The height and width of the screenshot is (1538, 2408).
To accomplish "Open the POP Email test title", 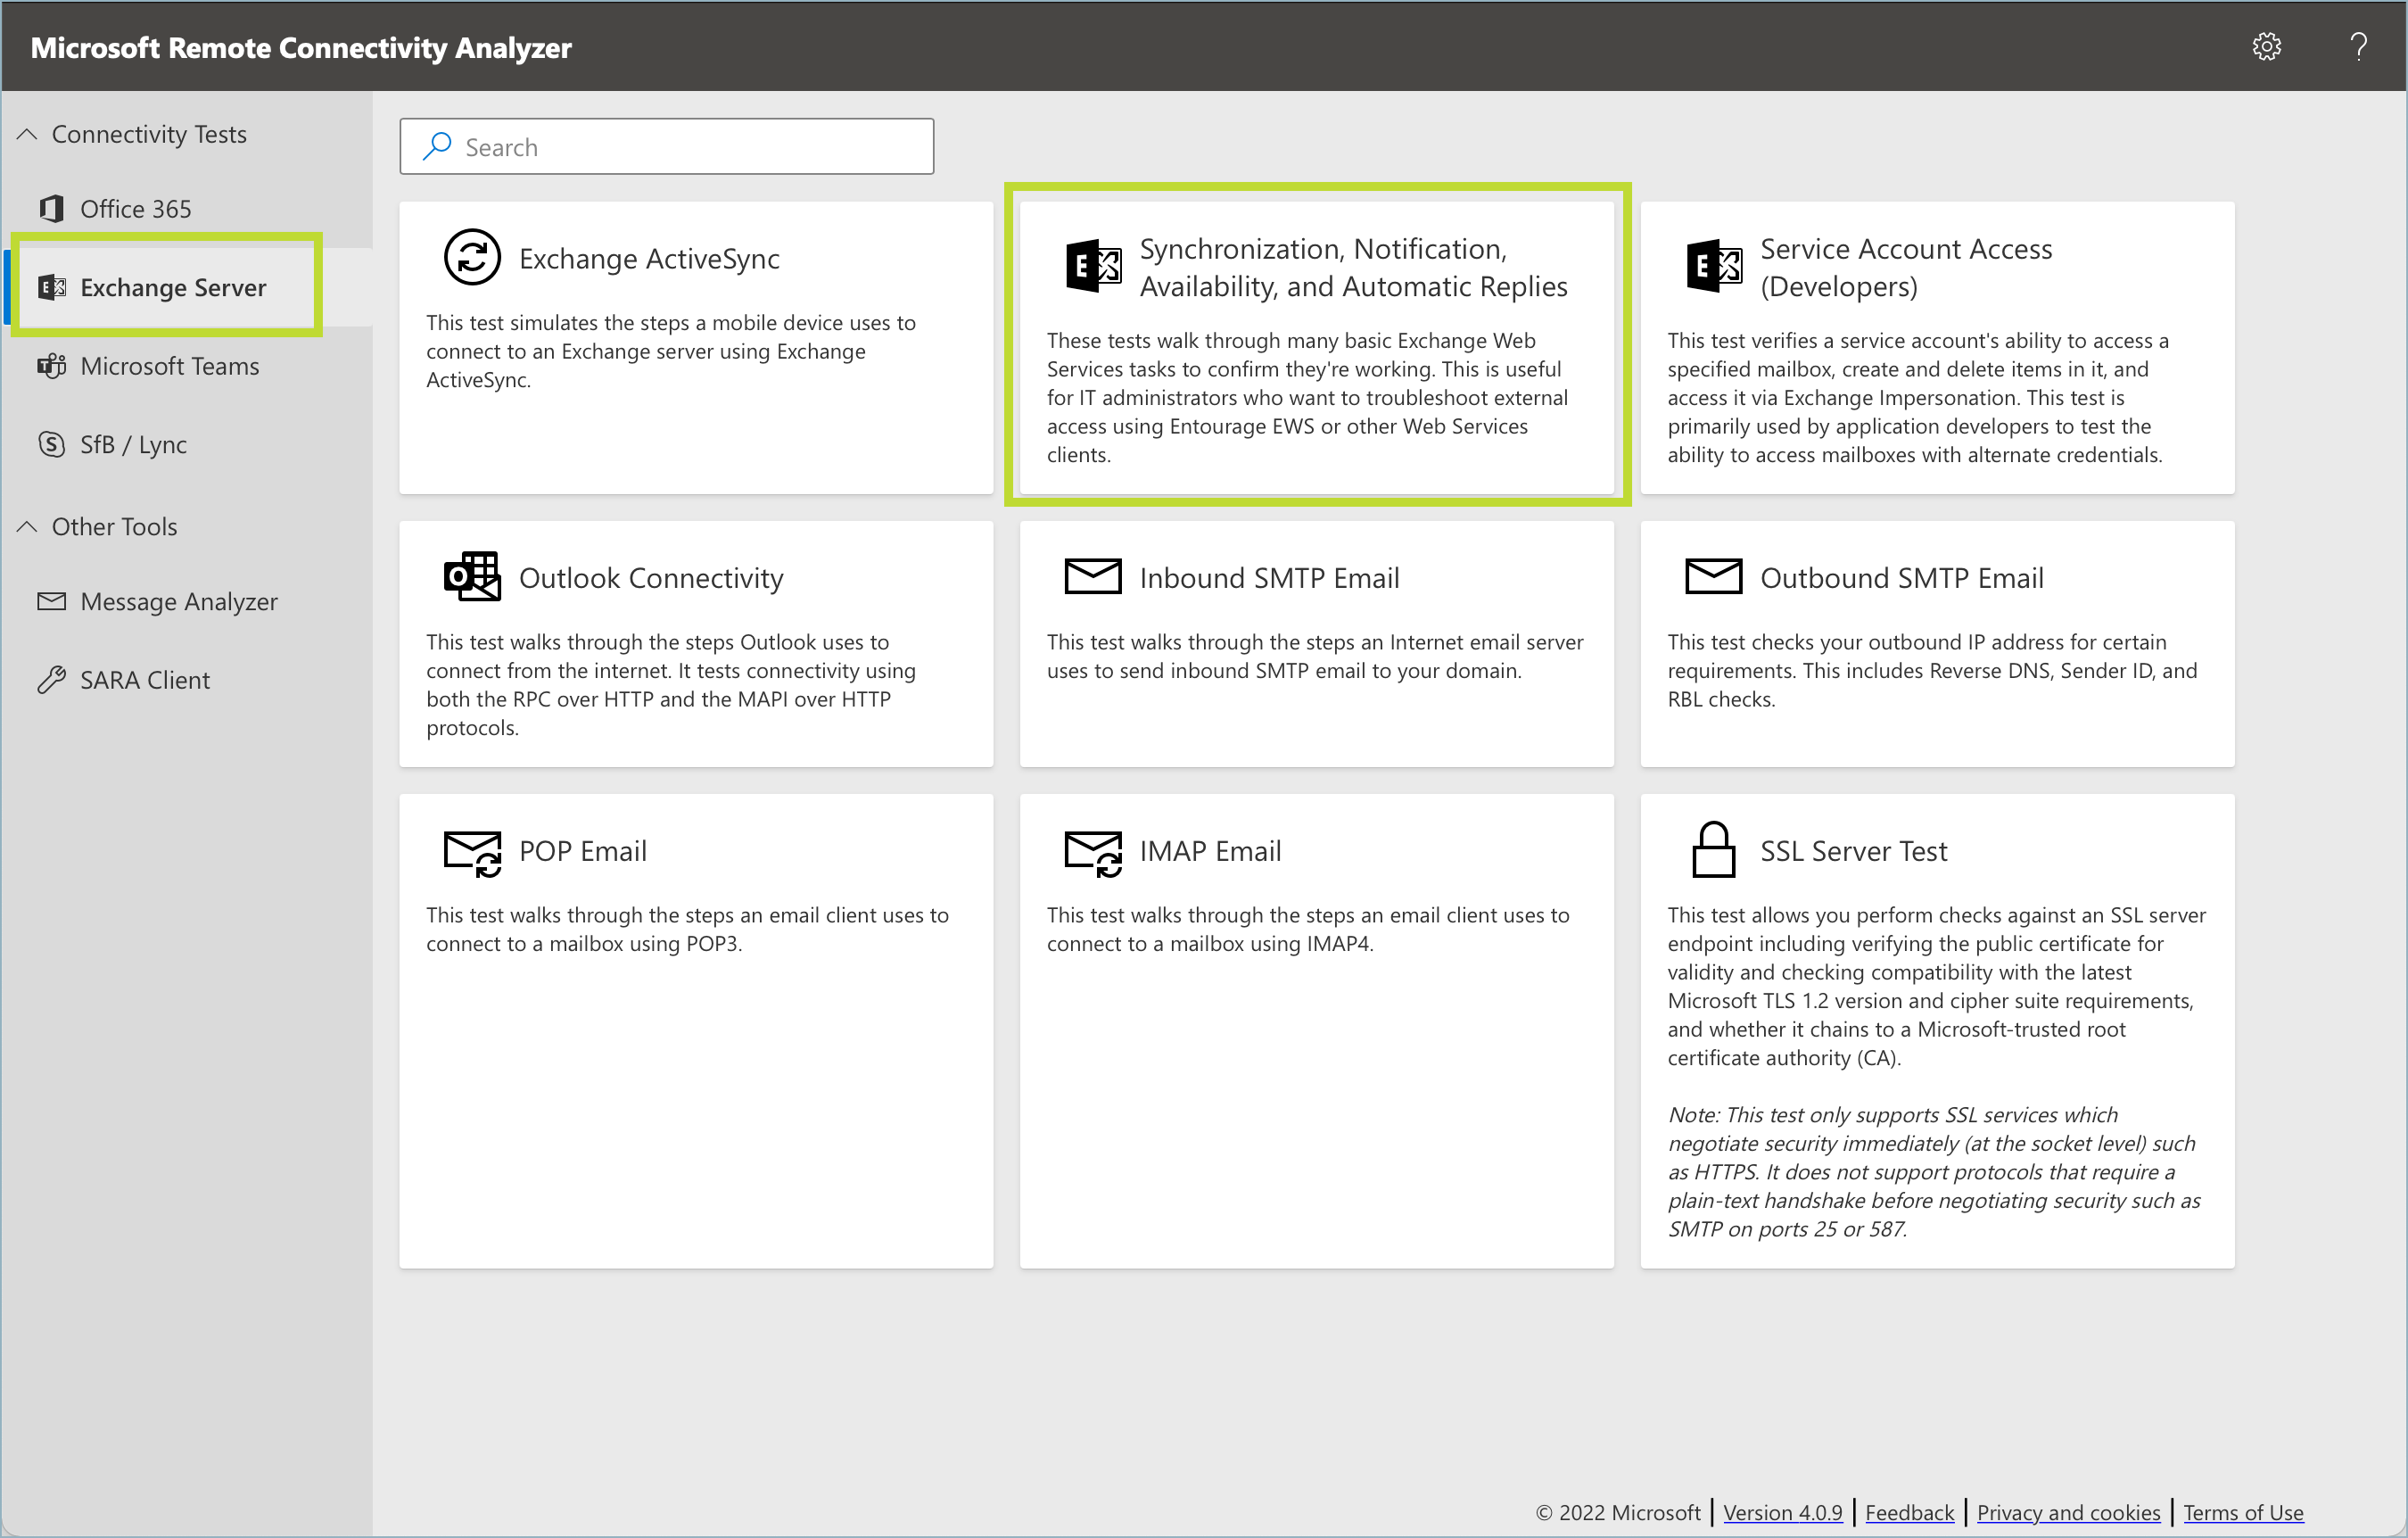I will (x=583, y=851).
